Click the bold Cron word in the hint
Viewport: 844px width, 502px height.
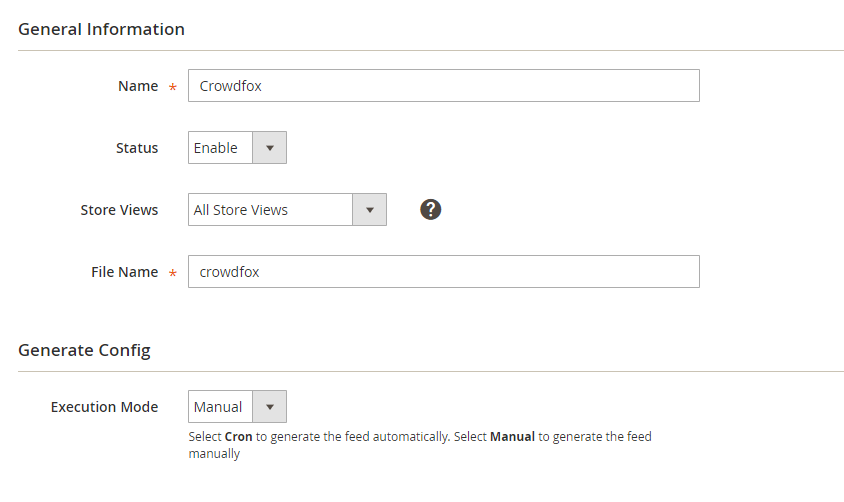[238, 437]
